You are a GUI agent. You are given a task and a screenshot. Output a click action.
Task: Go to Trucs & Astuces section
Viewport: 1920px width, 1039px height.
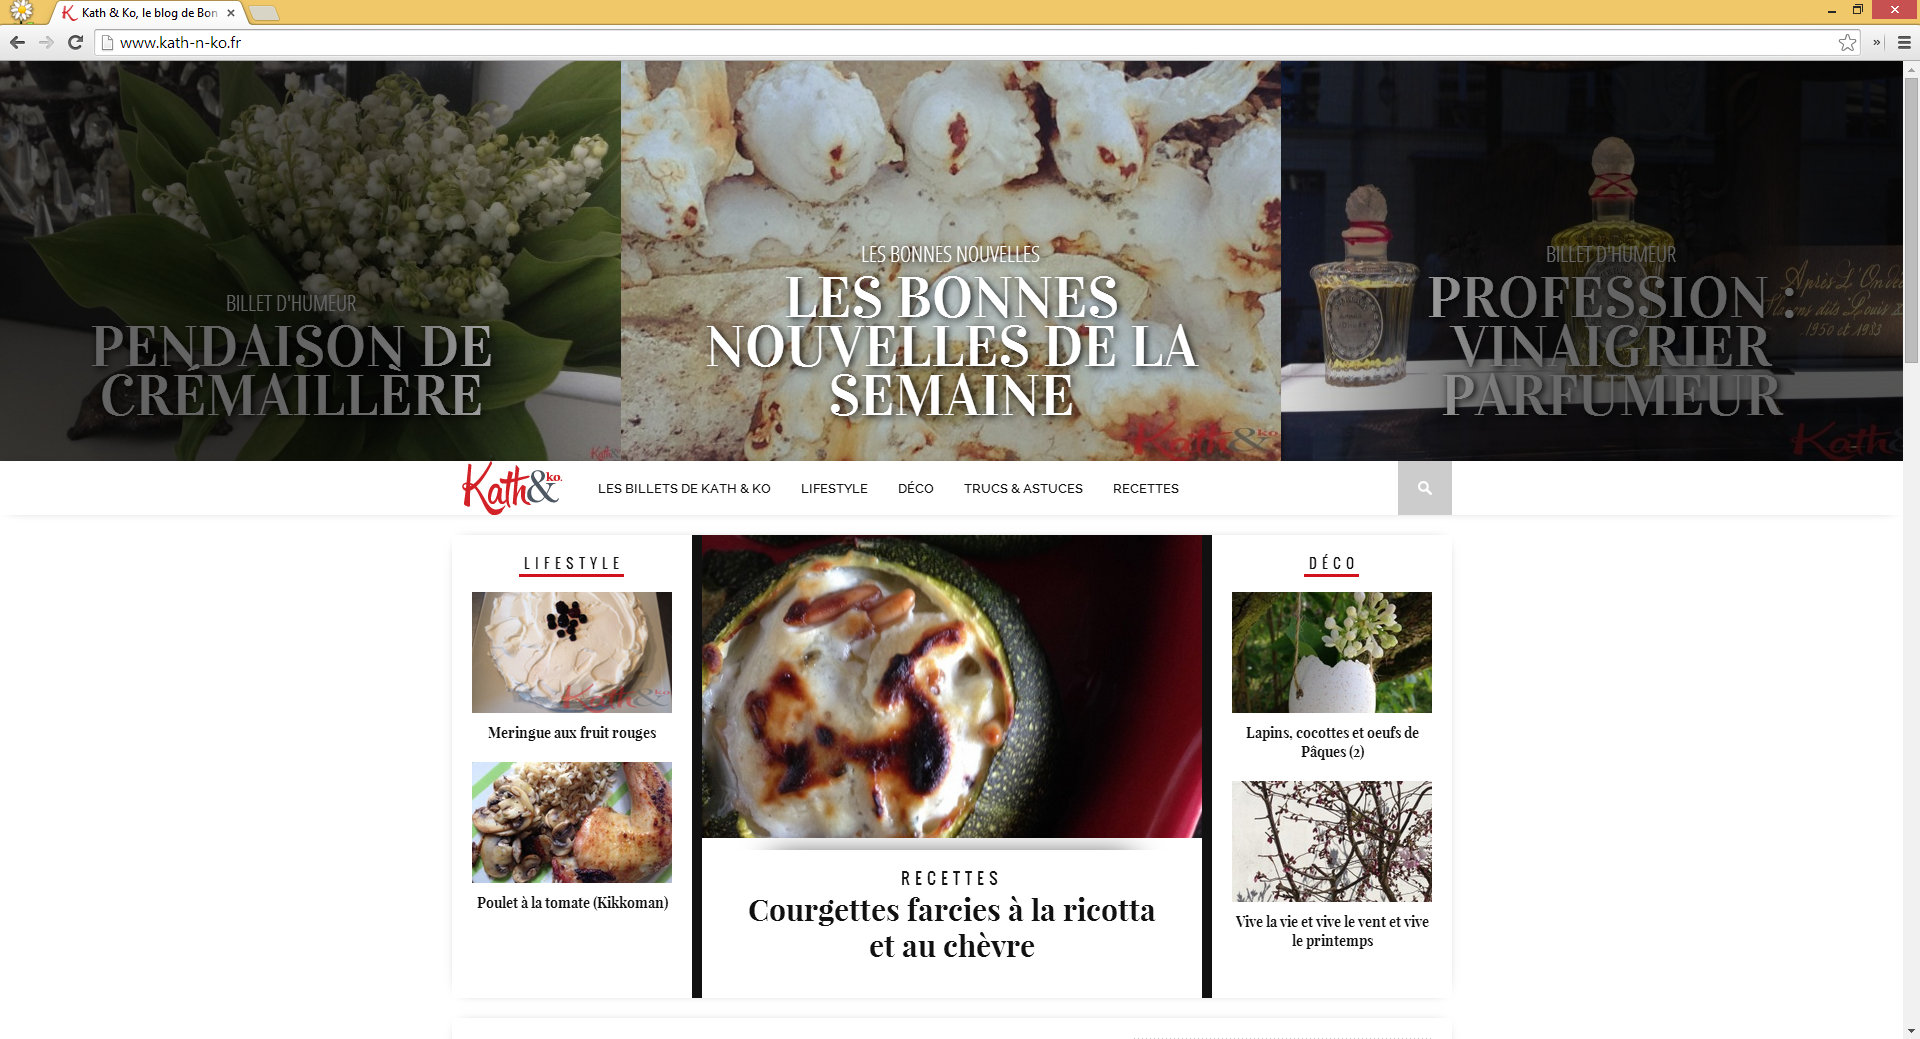[1023, 488]
